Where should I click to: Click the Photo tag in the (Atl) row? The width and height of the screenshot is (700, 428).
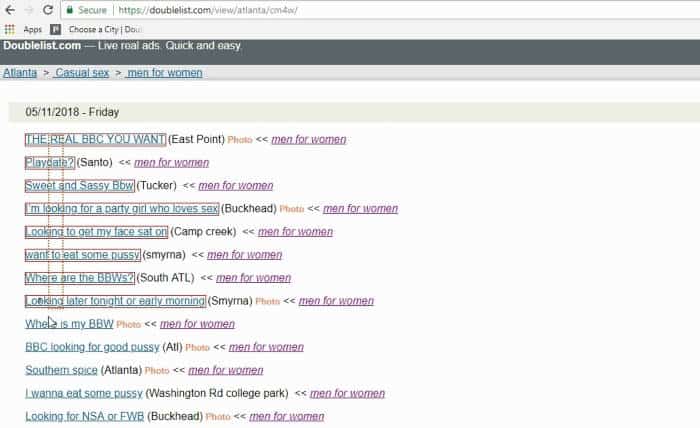pyautogui.click(x=197, y=347)
